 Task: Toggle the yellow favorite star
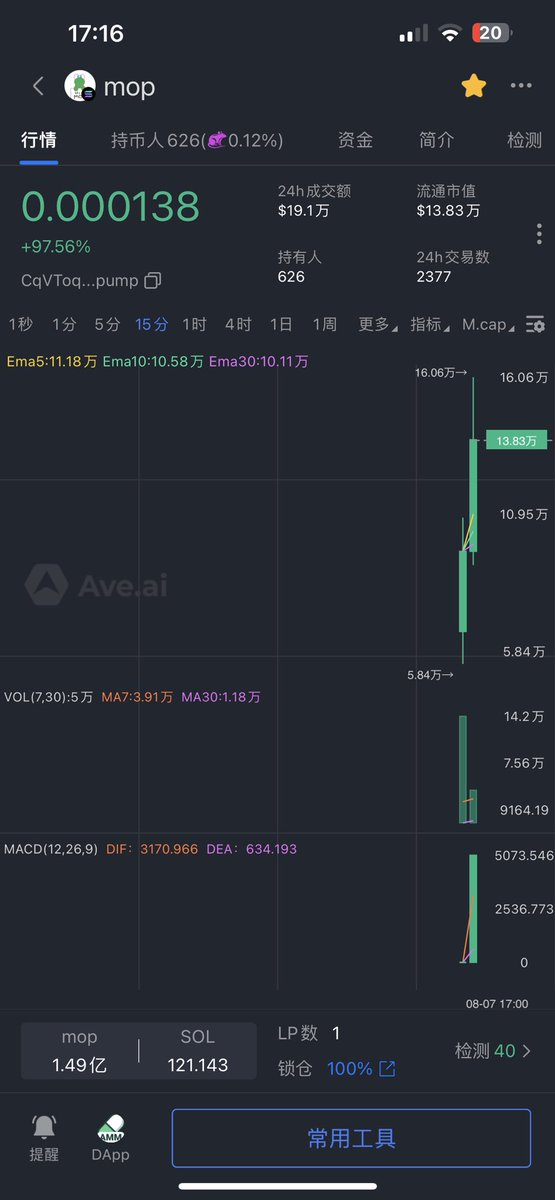click(474, 86)
